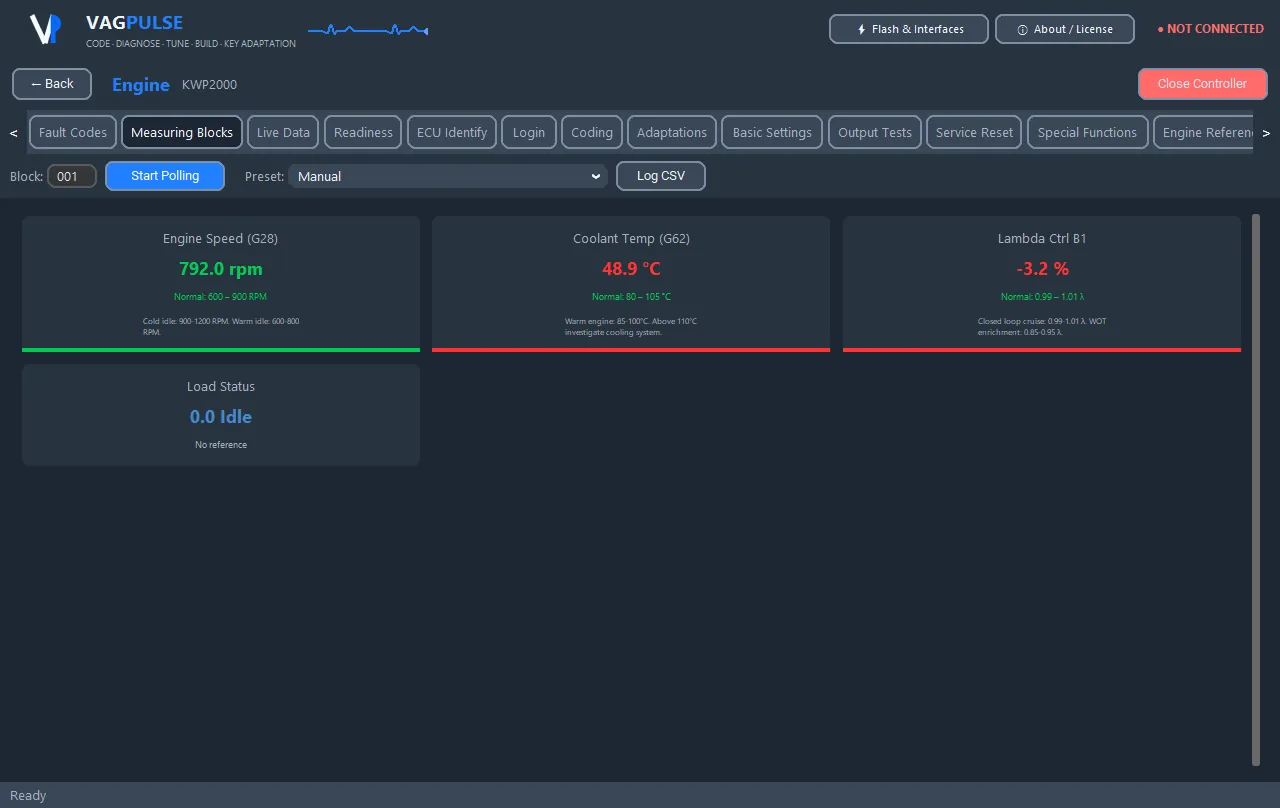Click the 0.0 Idle value
This screenshot has height=808, width=1280.
(221, 416)
